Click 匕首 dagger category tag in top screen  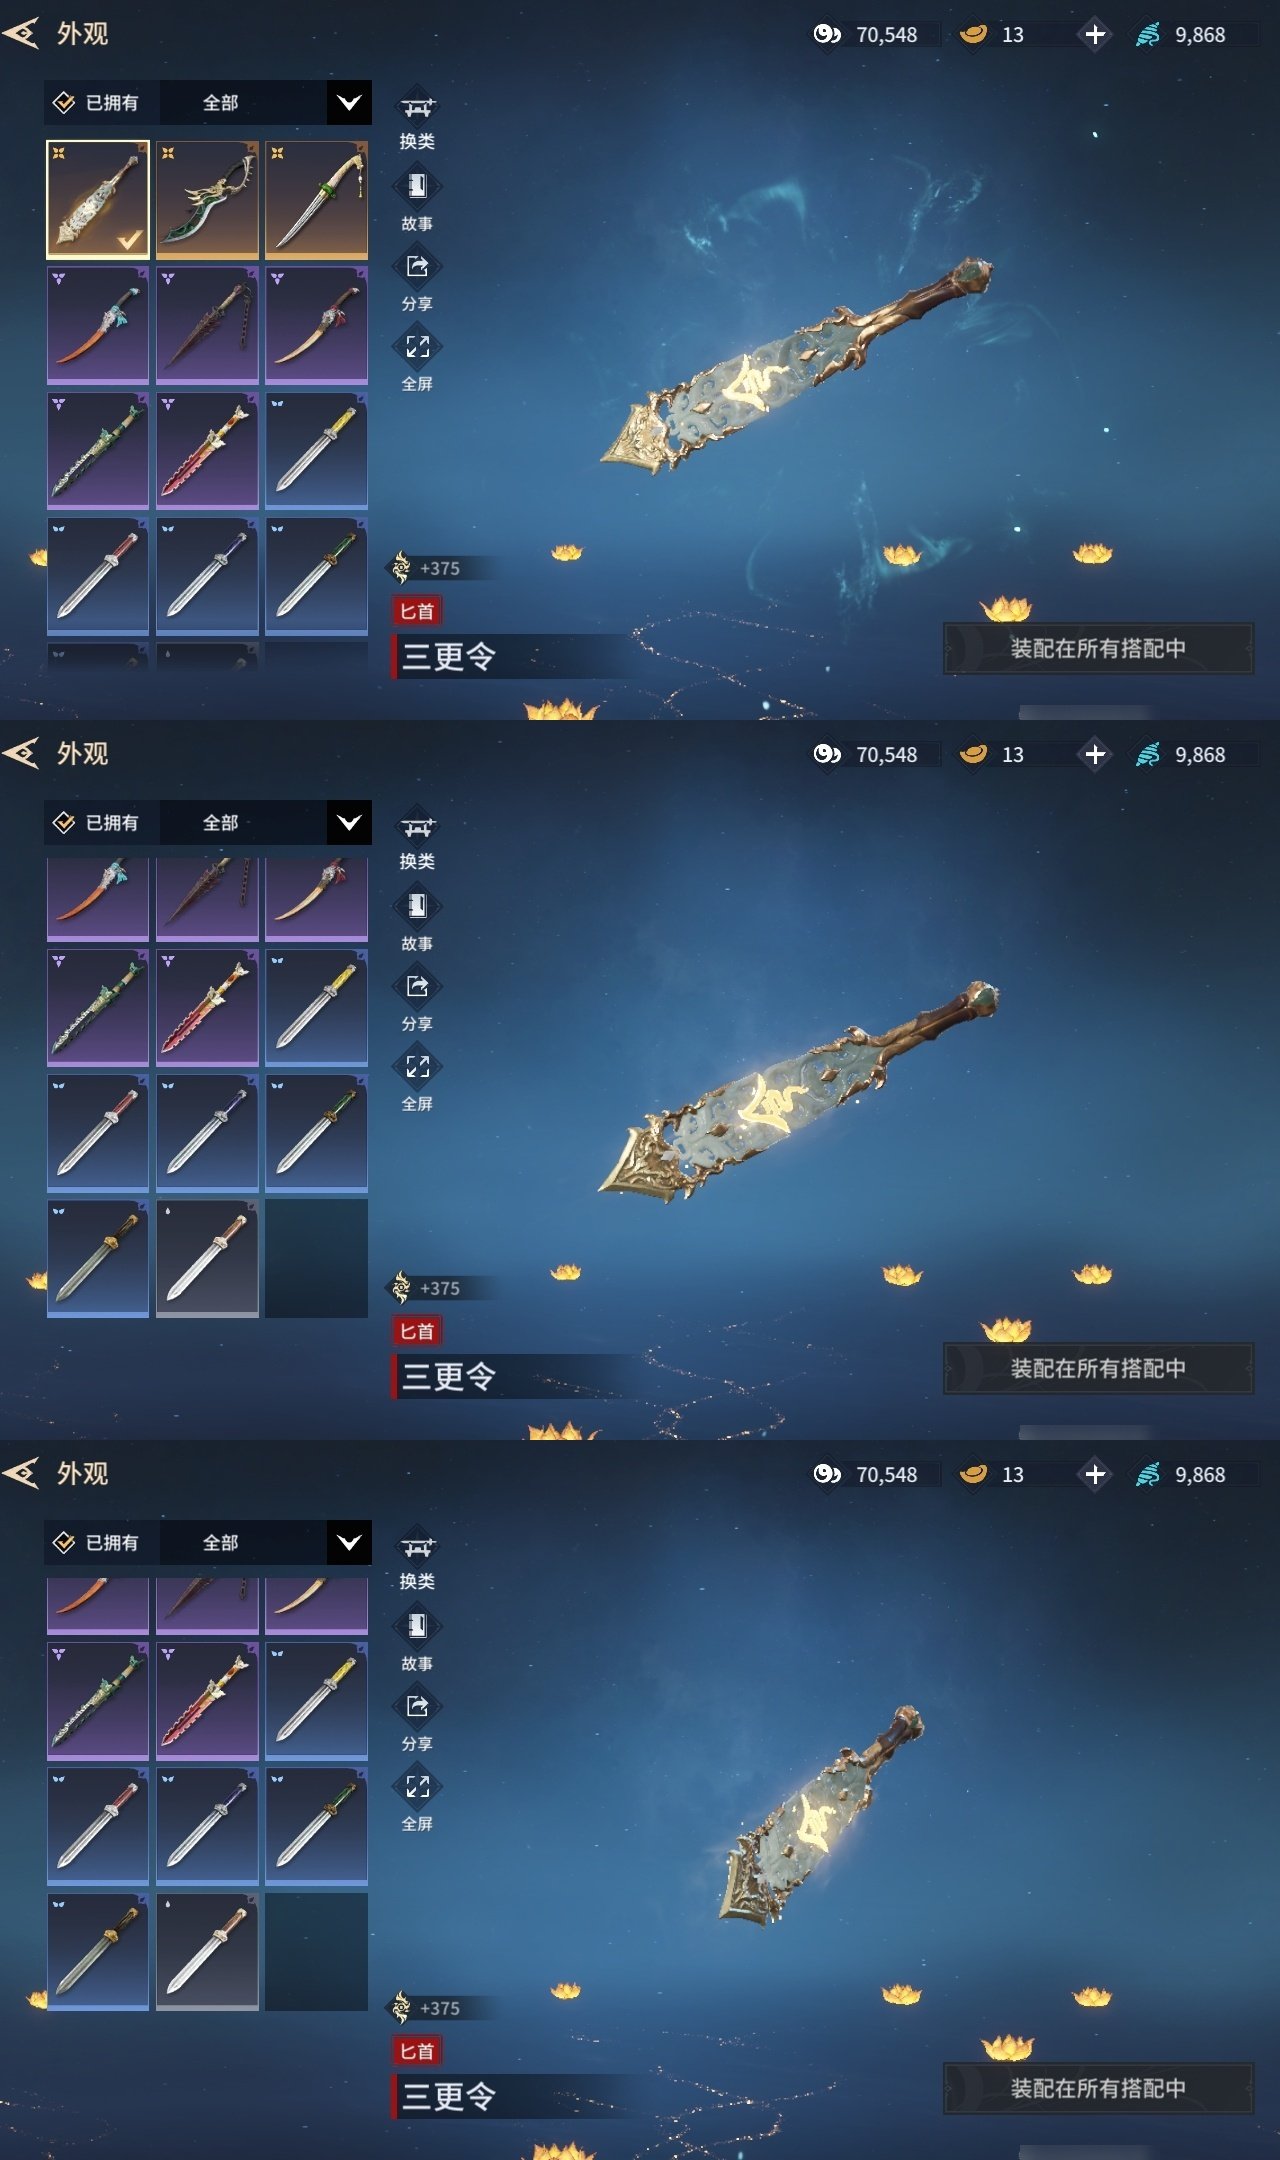tap(416, 611)
